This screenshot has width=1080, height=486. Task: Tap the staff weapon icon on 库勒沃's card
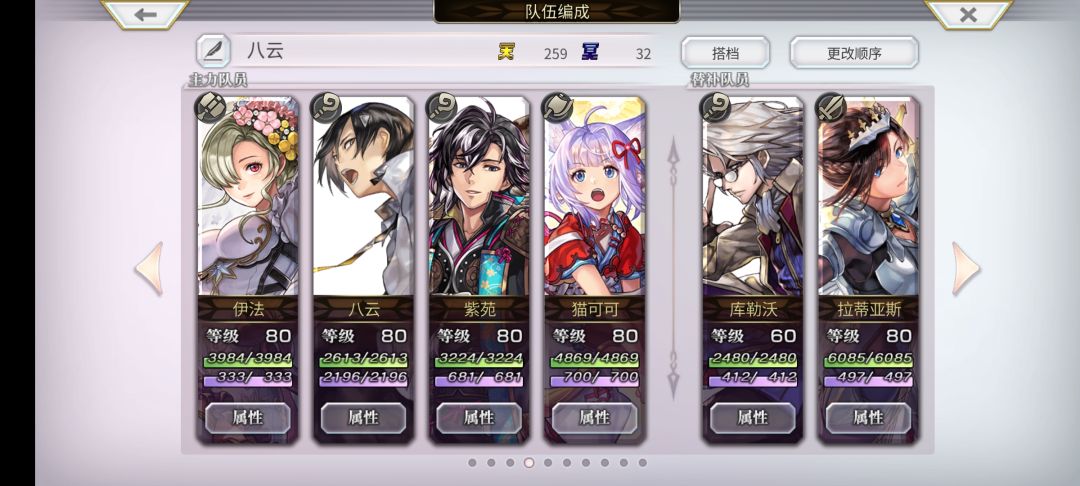click(x=715, y=107)
